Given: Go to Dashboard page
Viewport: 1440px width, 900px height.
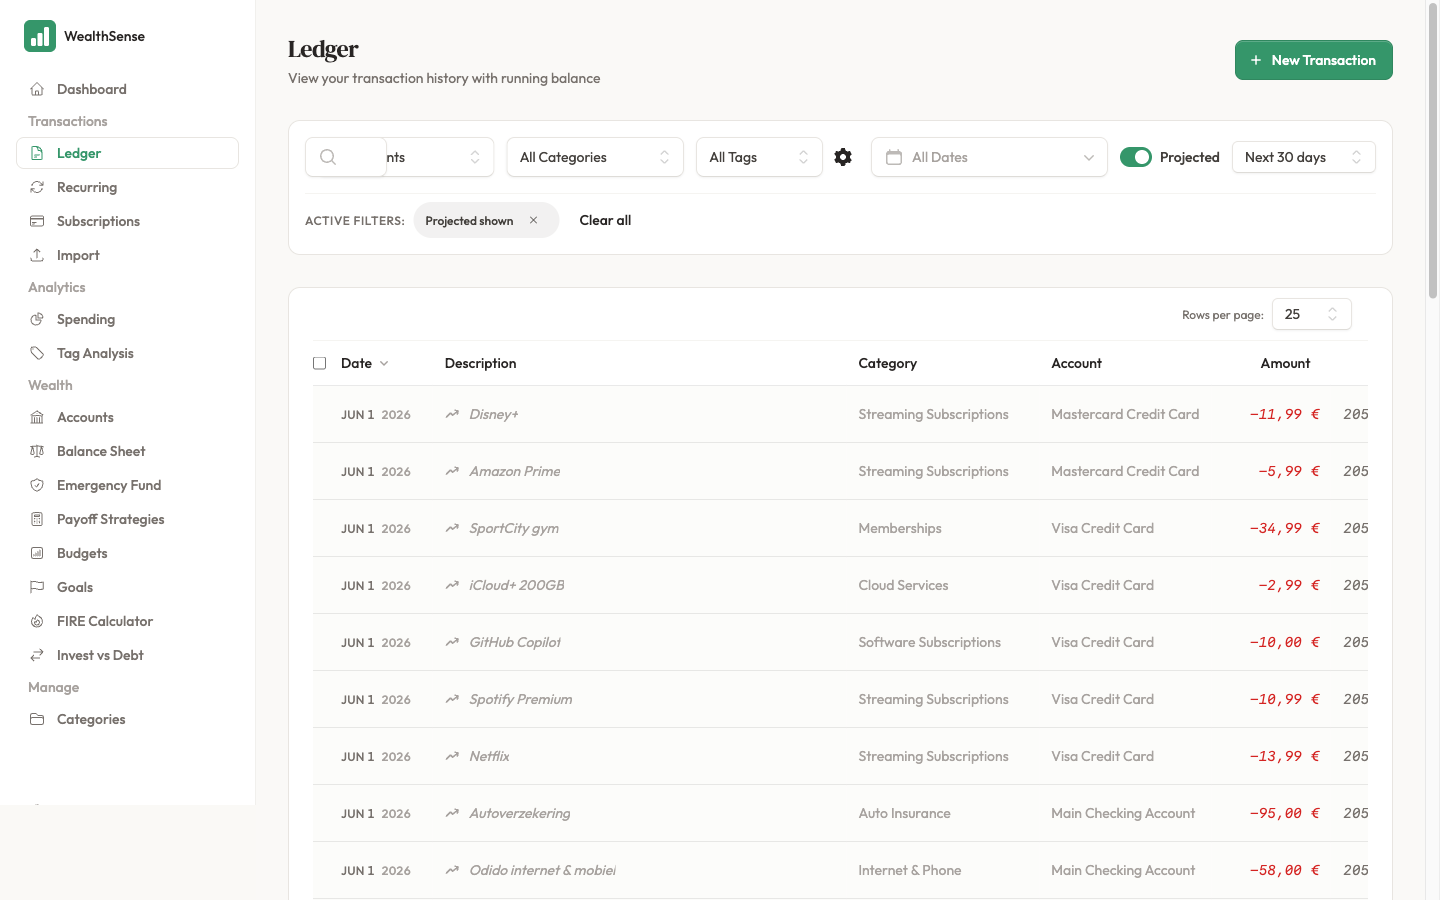Looking at the screenshot, I should pyautogui.click(x=127, y=89).
